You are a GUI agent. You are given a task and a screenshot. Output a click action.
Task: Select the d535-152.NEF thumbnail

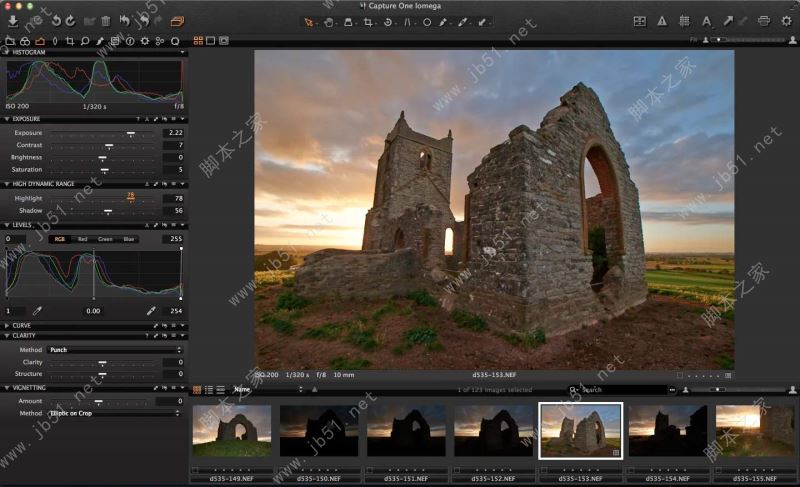493,430
